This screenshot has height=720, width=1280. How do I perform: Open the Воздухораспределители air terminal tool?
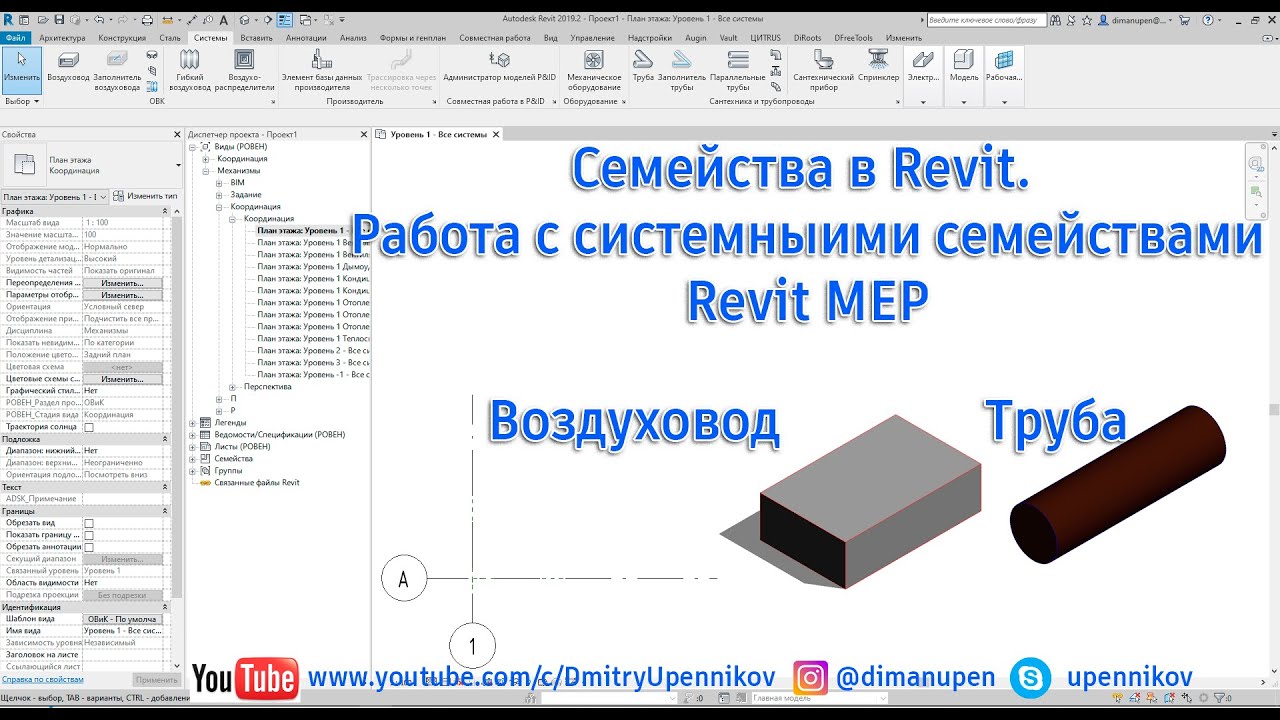click(244, 70)
